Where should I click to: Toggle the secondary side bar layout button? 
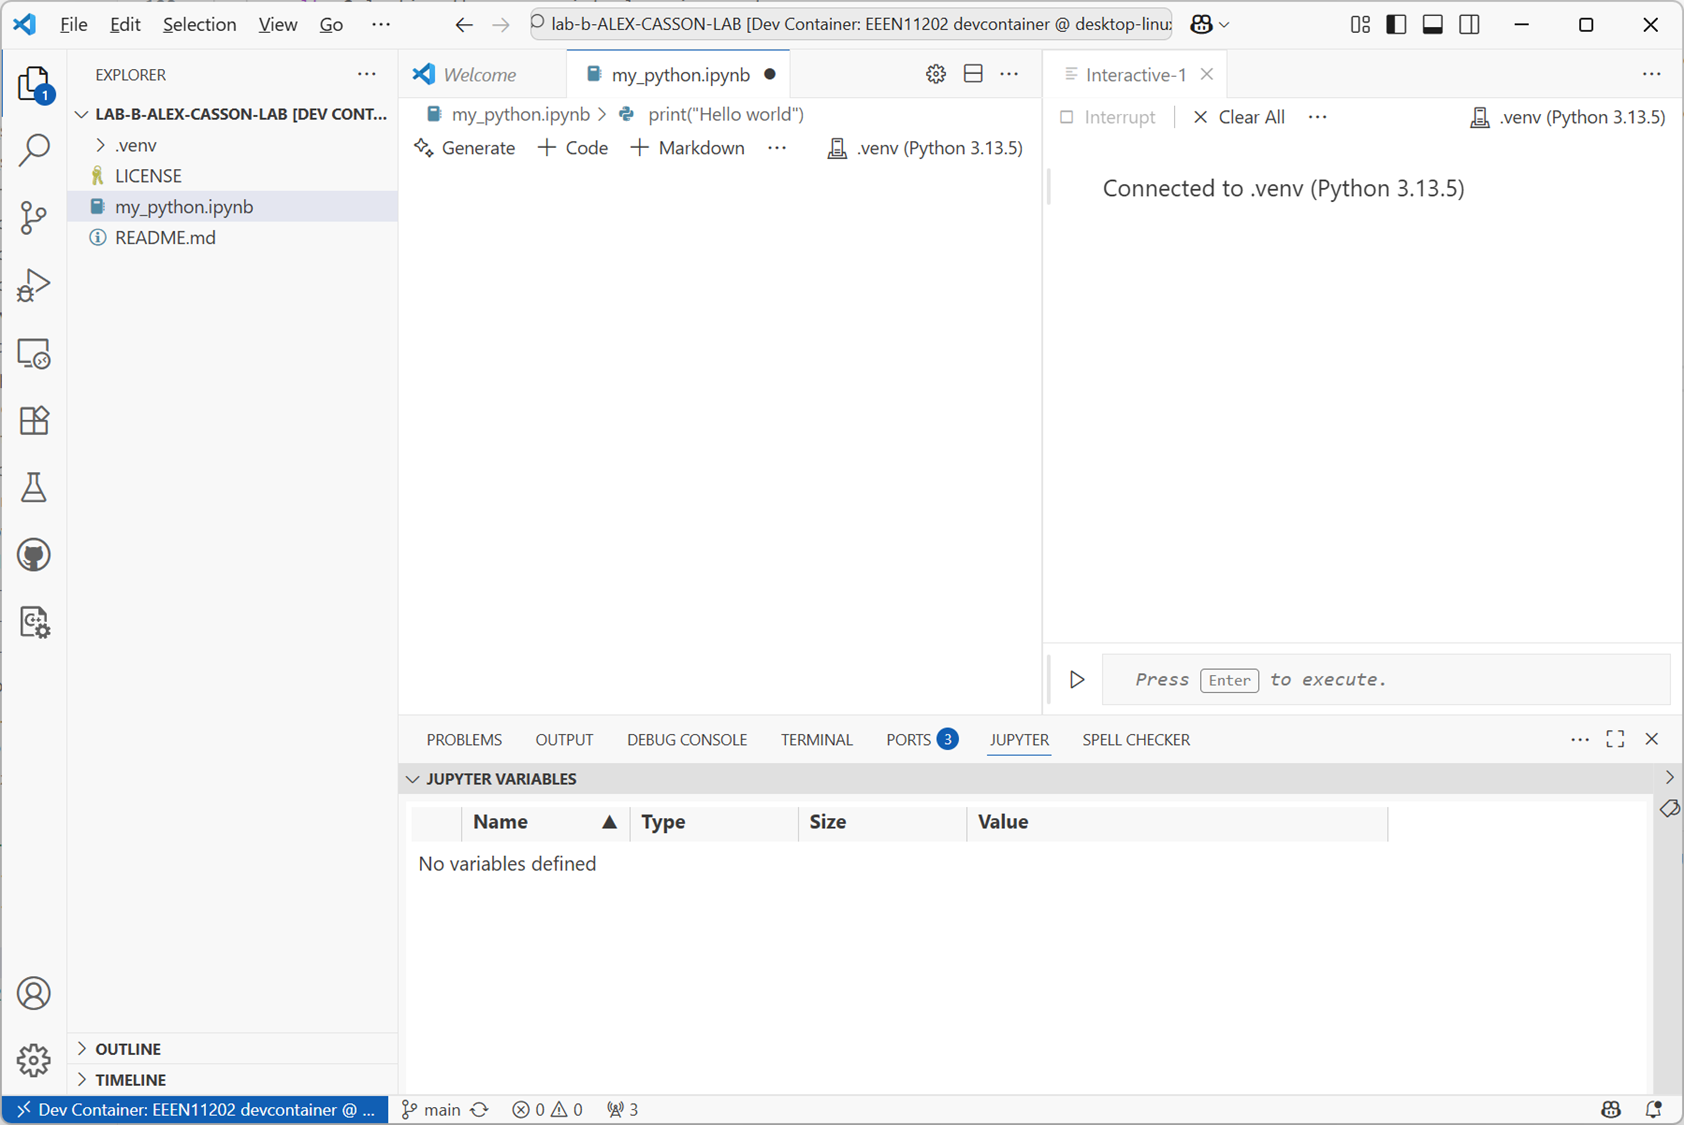click(1469, 24)
